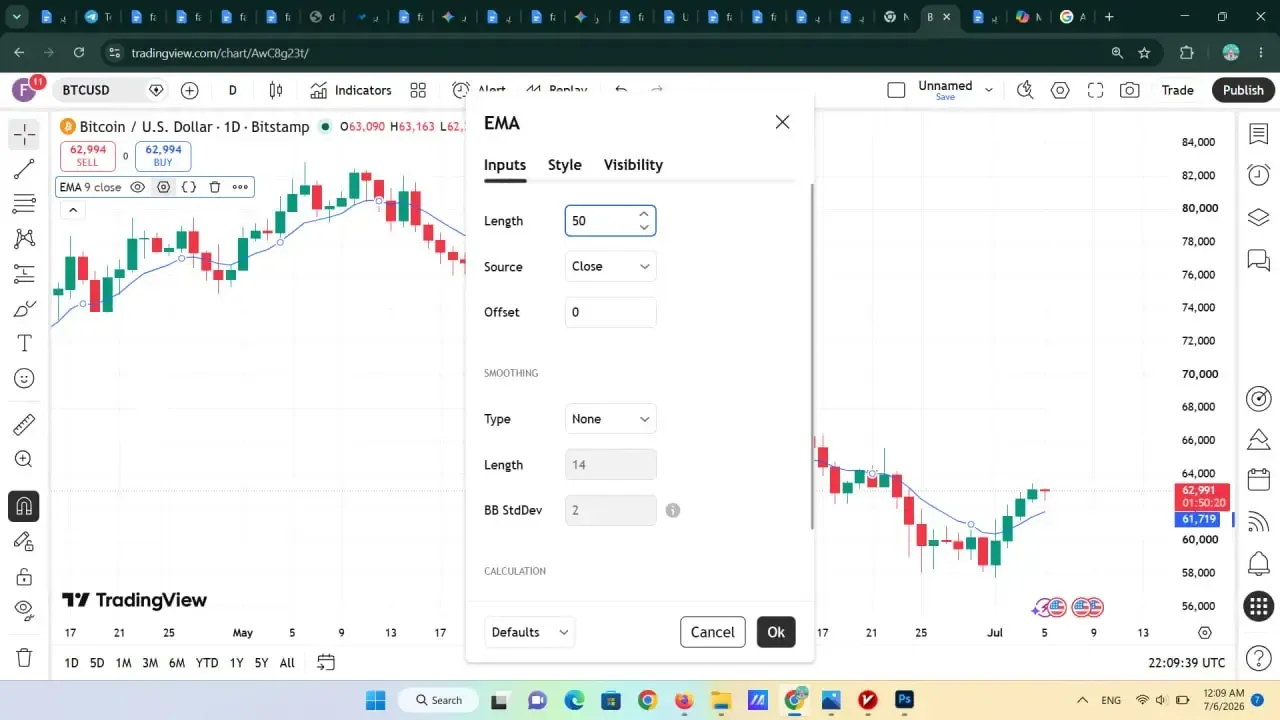Click Cancel in the EMA dialog
Viewport: 1280px width, 720px height.
pos(713,632)
